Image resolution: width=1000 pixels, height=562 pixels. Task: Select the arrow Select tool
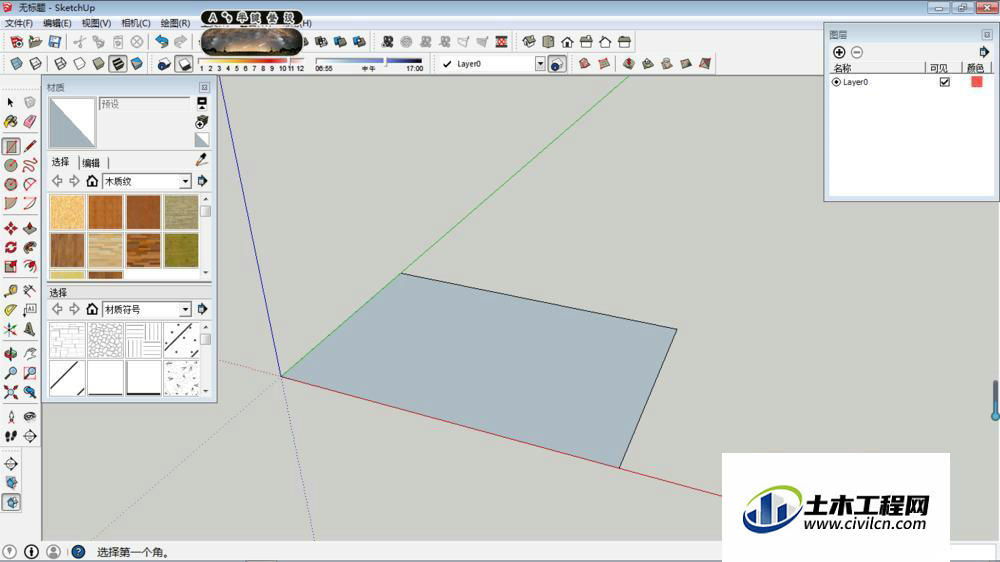click(x=10, y=102)
